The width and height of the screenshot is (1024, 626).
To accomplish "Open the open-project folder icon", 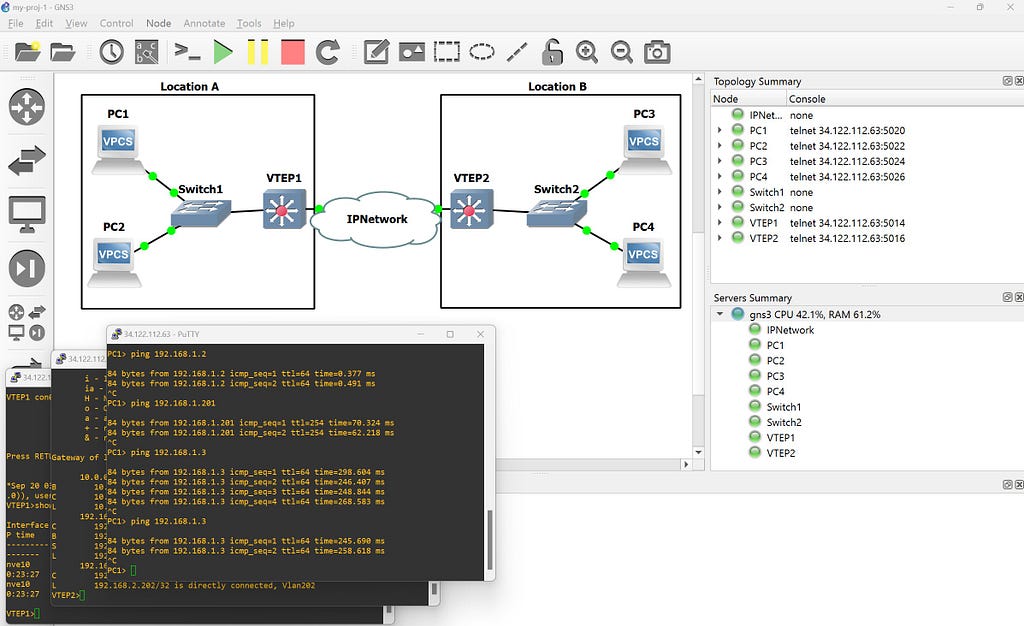I will point(63,52).
